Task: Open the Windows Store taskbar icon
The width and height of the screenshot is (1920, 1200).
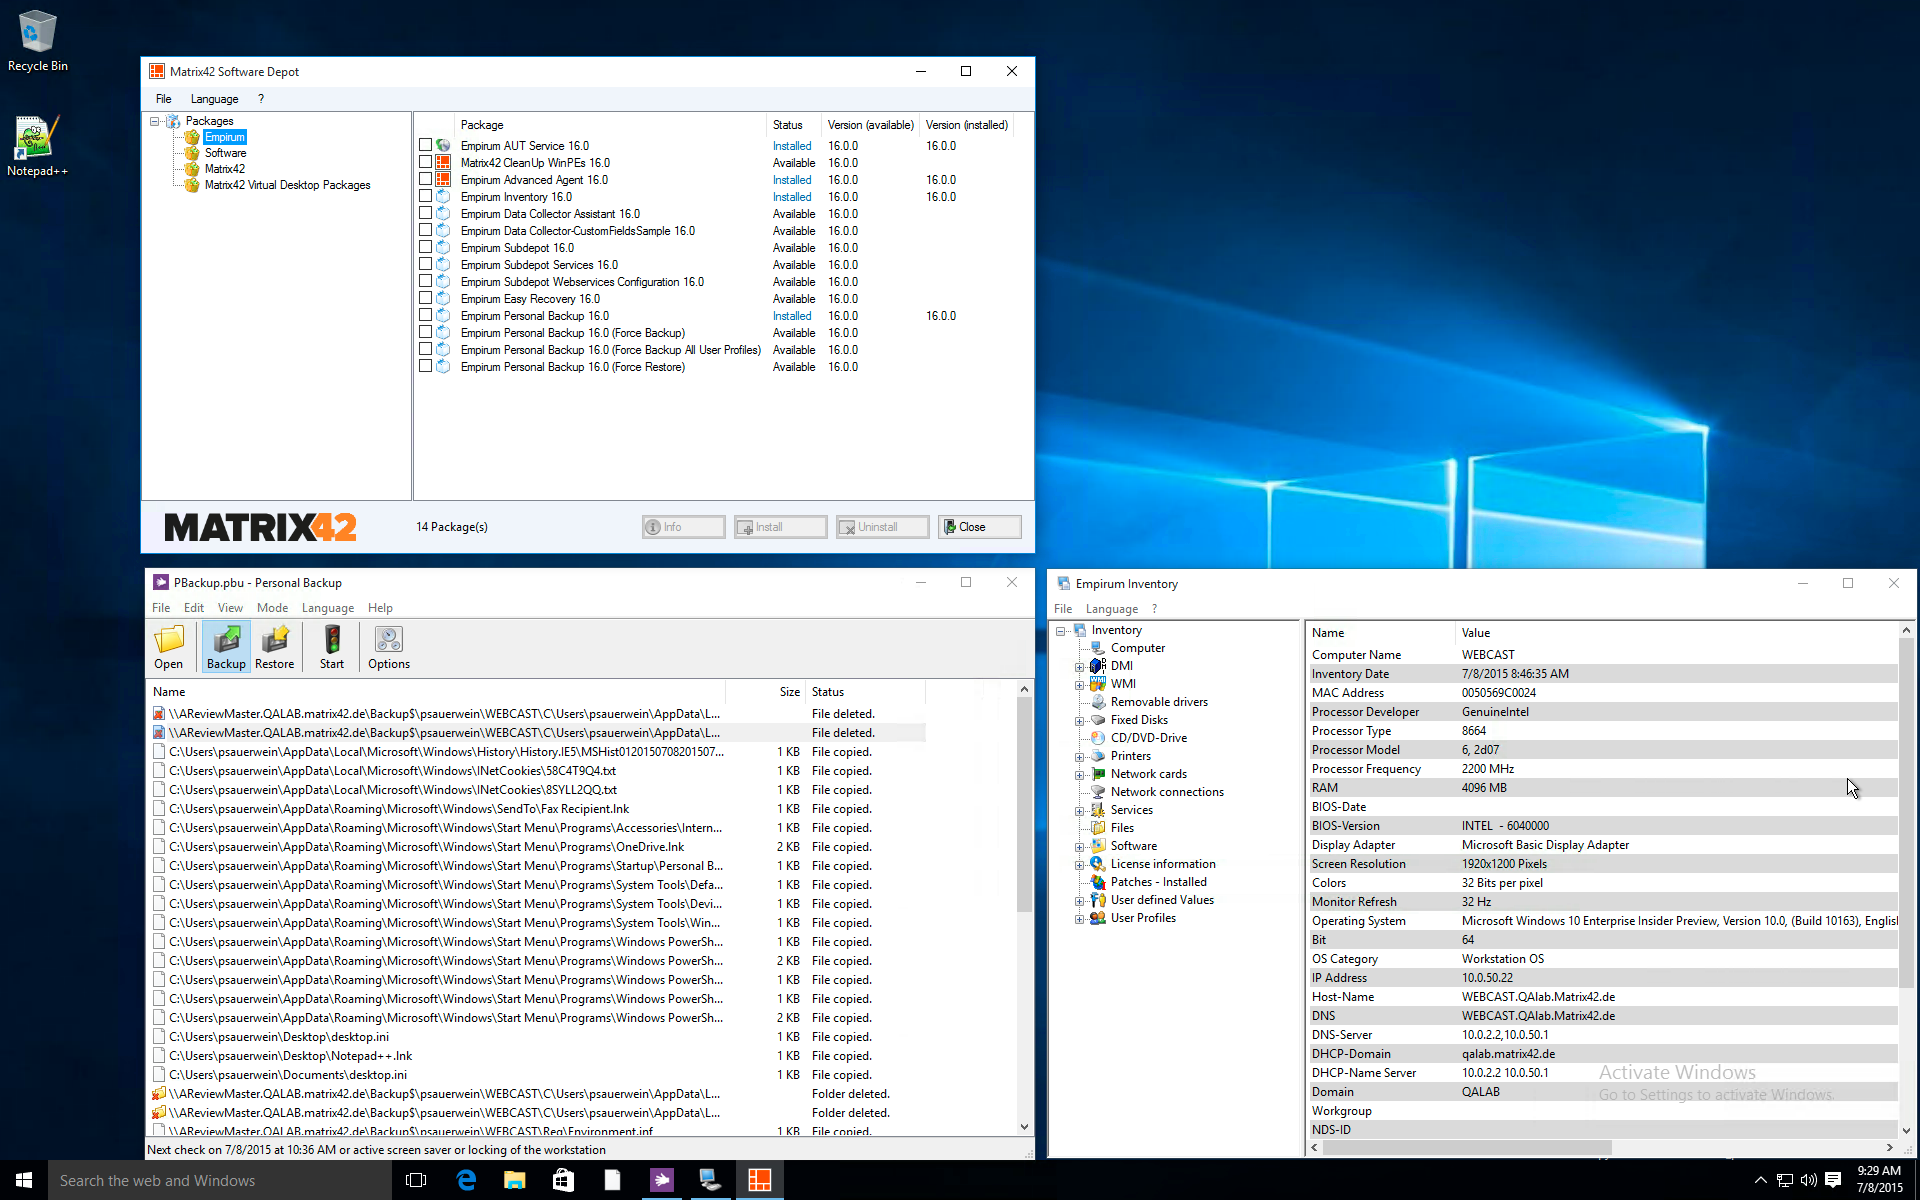Action: click(x=564, y=1180)
